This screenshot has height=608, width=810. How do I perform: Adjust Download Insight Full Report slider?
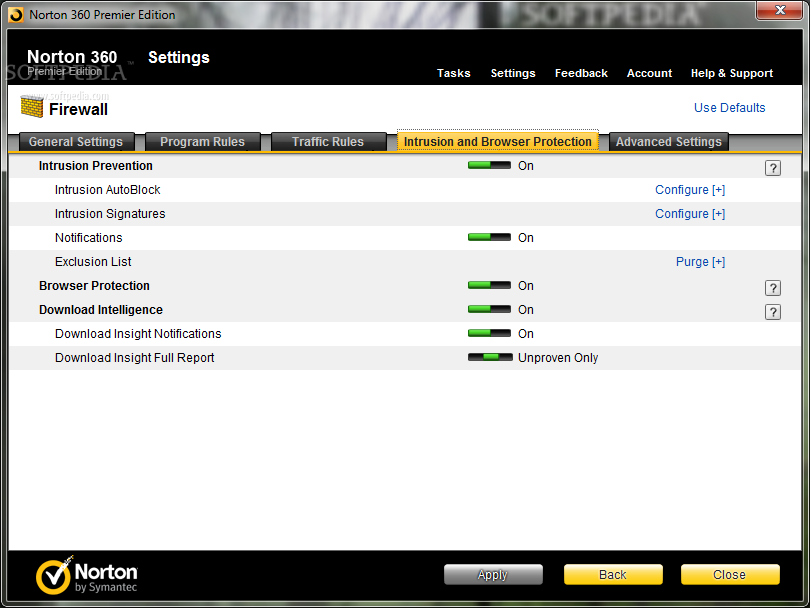pyautogui.click(x=490, y=357)
